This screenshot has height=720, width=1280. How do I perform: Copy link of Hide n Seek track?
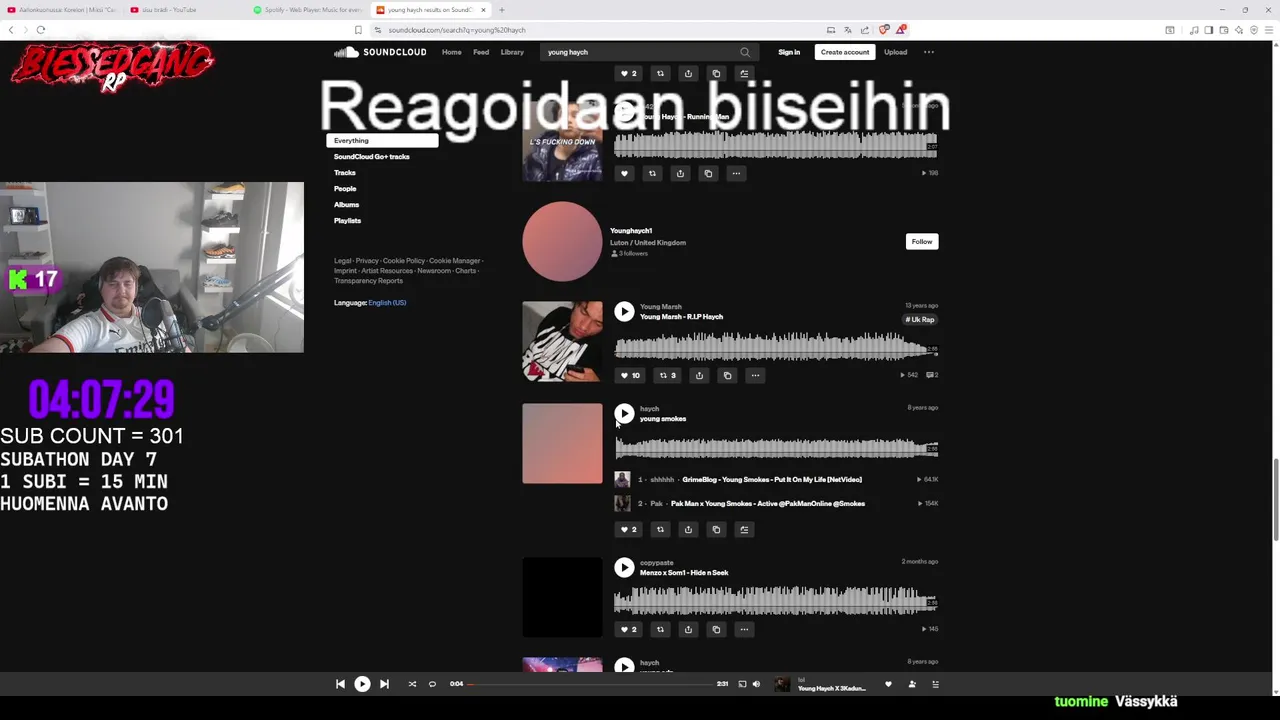pyautogui.click(x=716, y=629)
